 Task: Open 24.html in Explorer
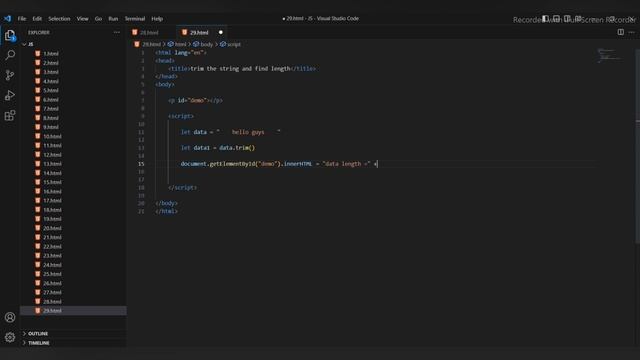[52, 265]
